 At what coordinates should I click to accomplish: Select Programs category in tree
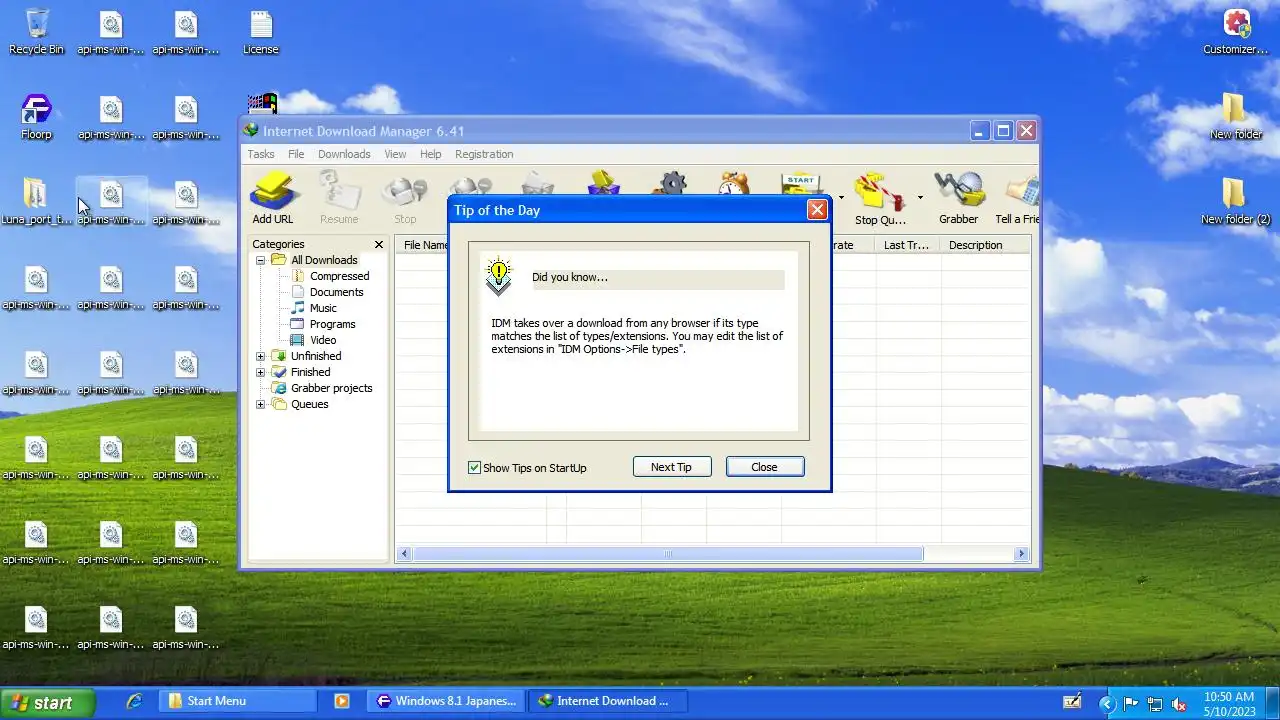click(x=332, y=324)
